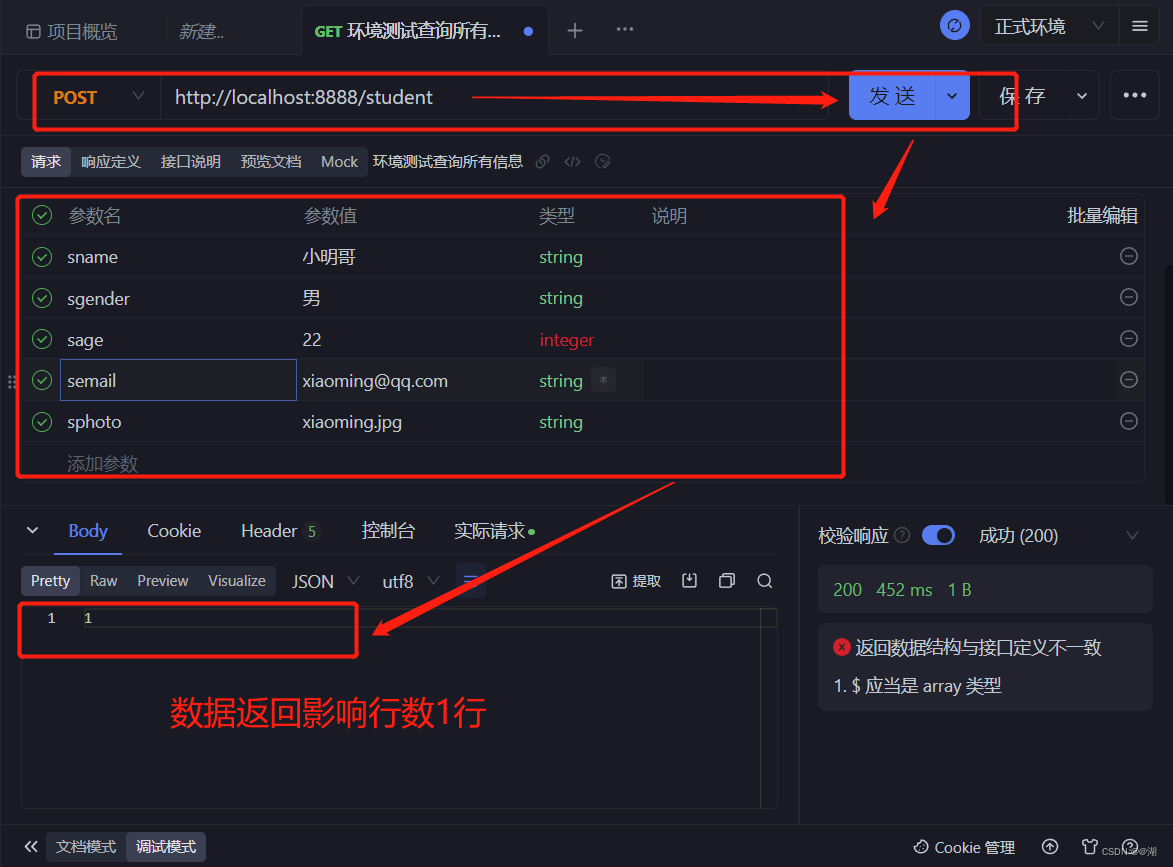Image resolution: width=1173 pixels, height=867 pixels.
Task: Open the Cookie response tab
Action: (x=174, y=530)
